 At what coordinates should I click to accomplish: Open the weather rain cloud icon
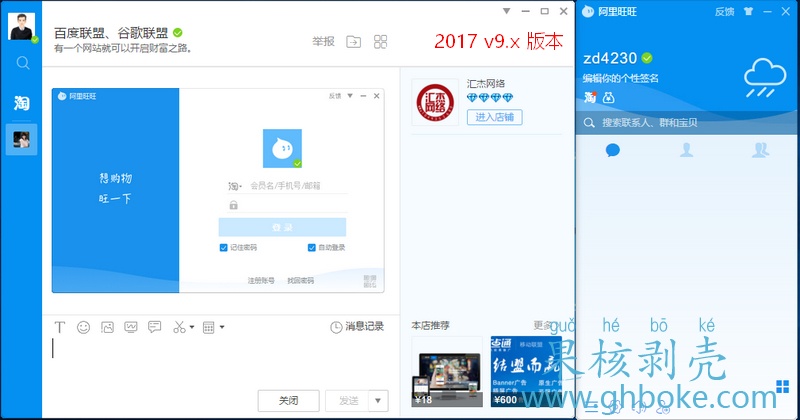[764, 78]
